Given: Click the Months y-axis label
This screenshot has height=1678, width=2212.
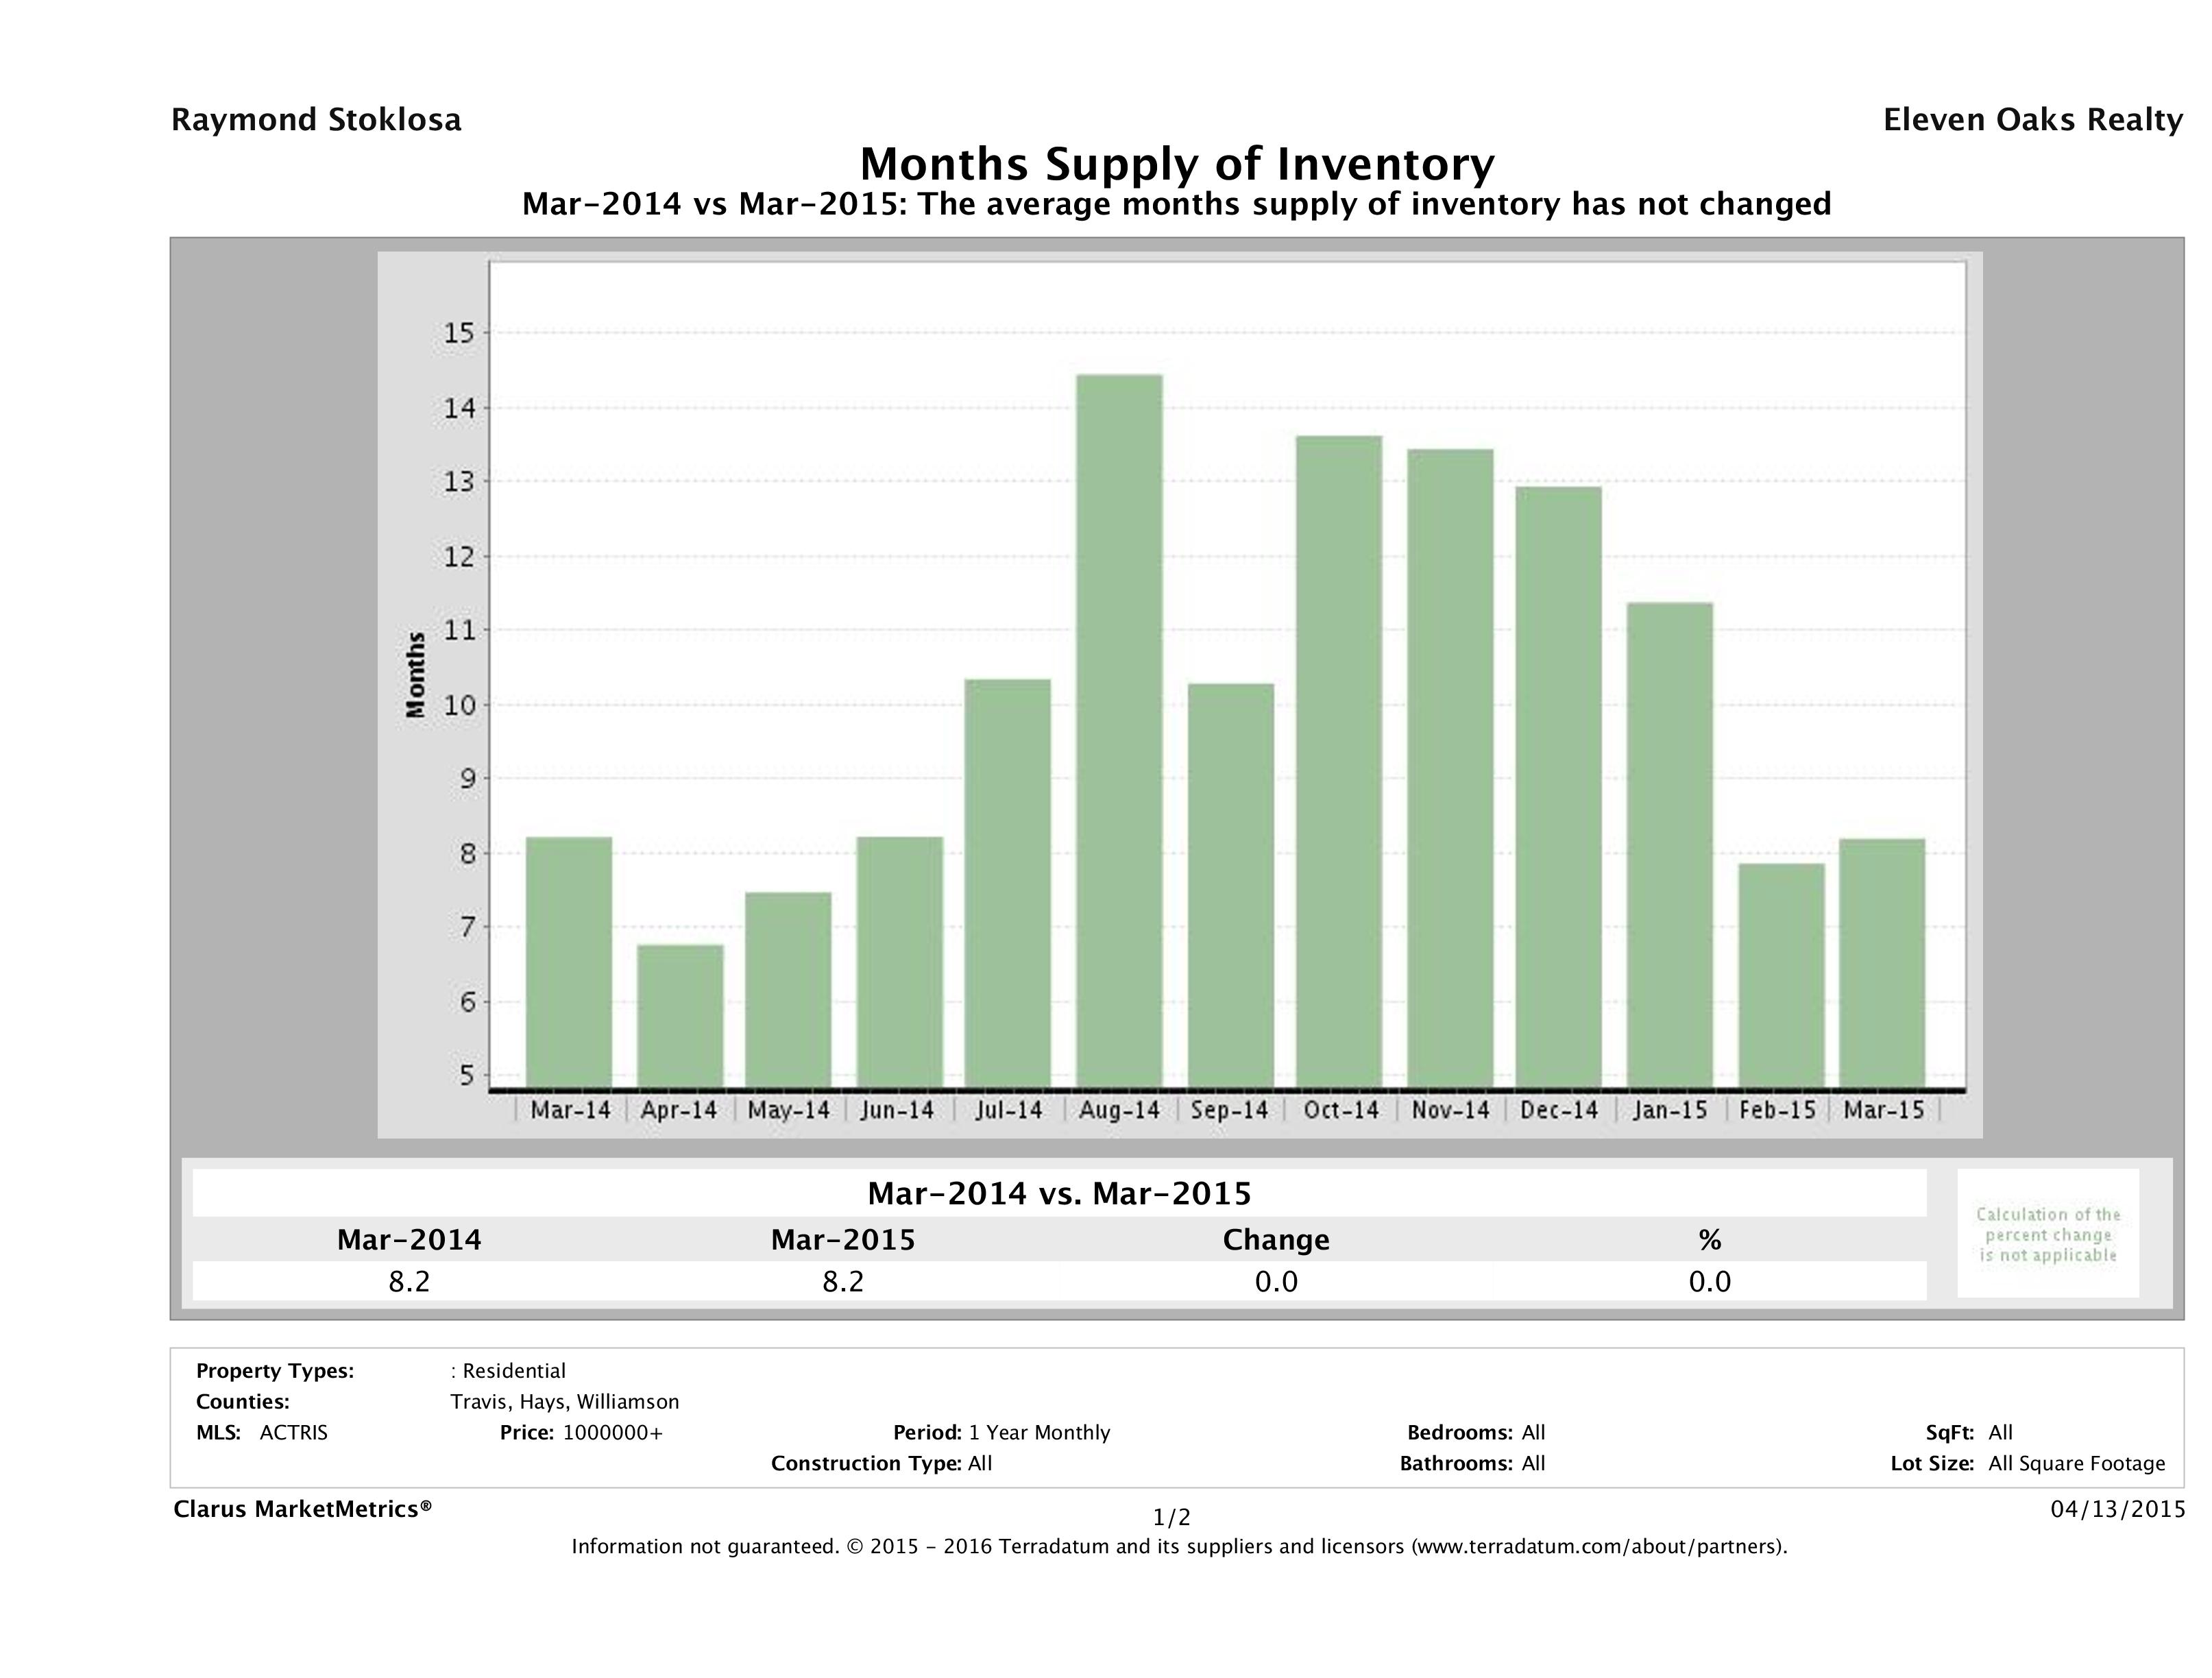Looking at the screenshot, I should [416, 675].
